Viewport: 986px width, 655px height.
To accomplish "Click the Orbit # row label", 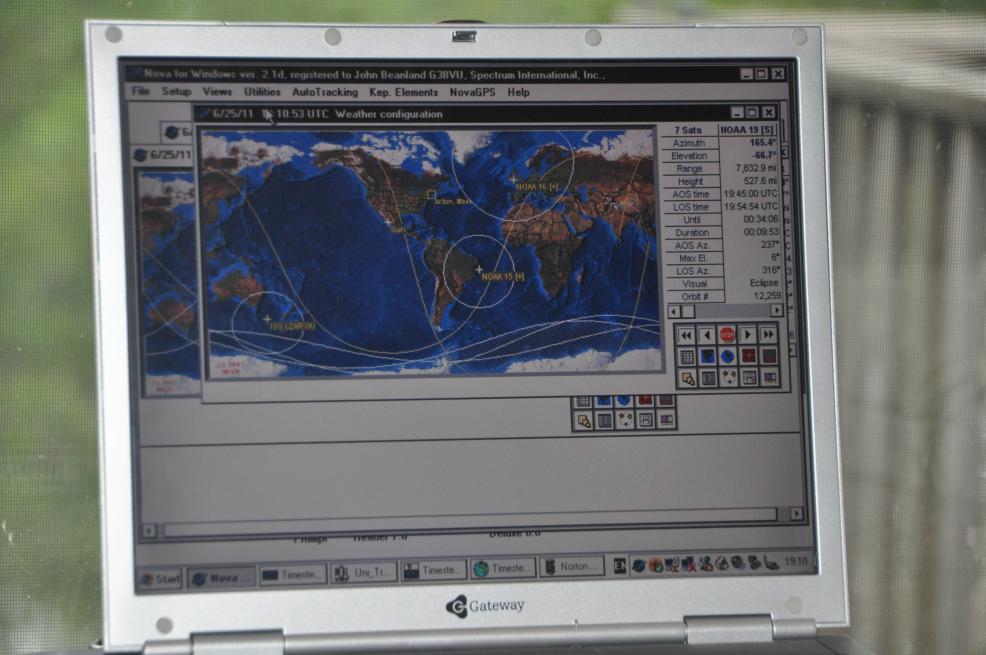I will (x=695, y=297).
